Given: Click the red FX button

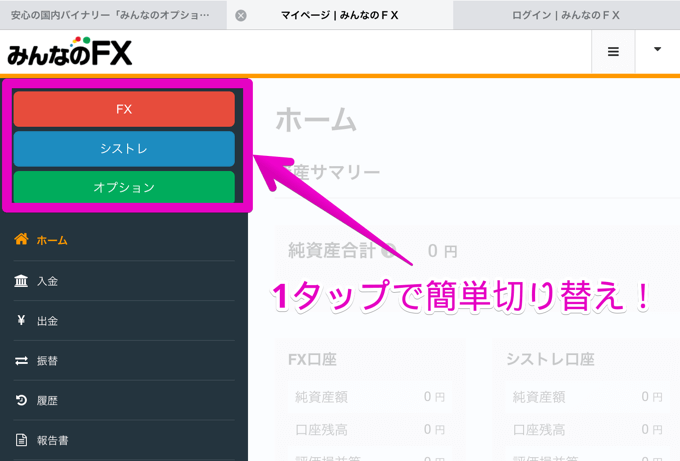Looking at the screenshot, I should pyautogui.click(x=124, y=109).
